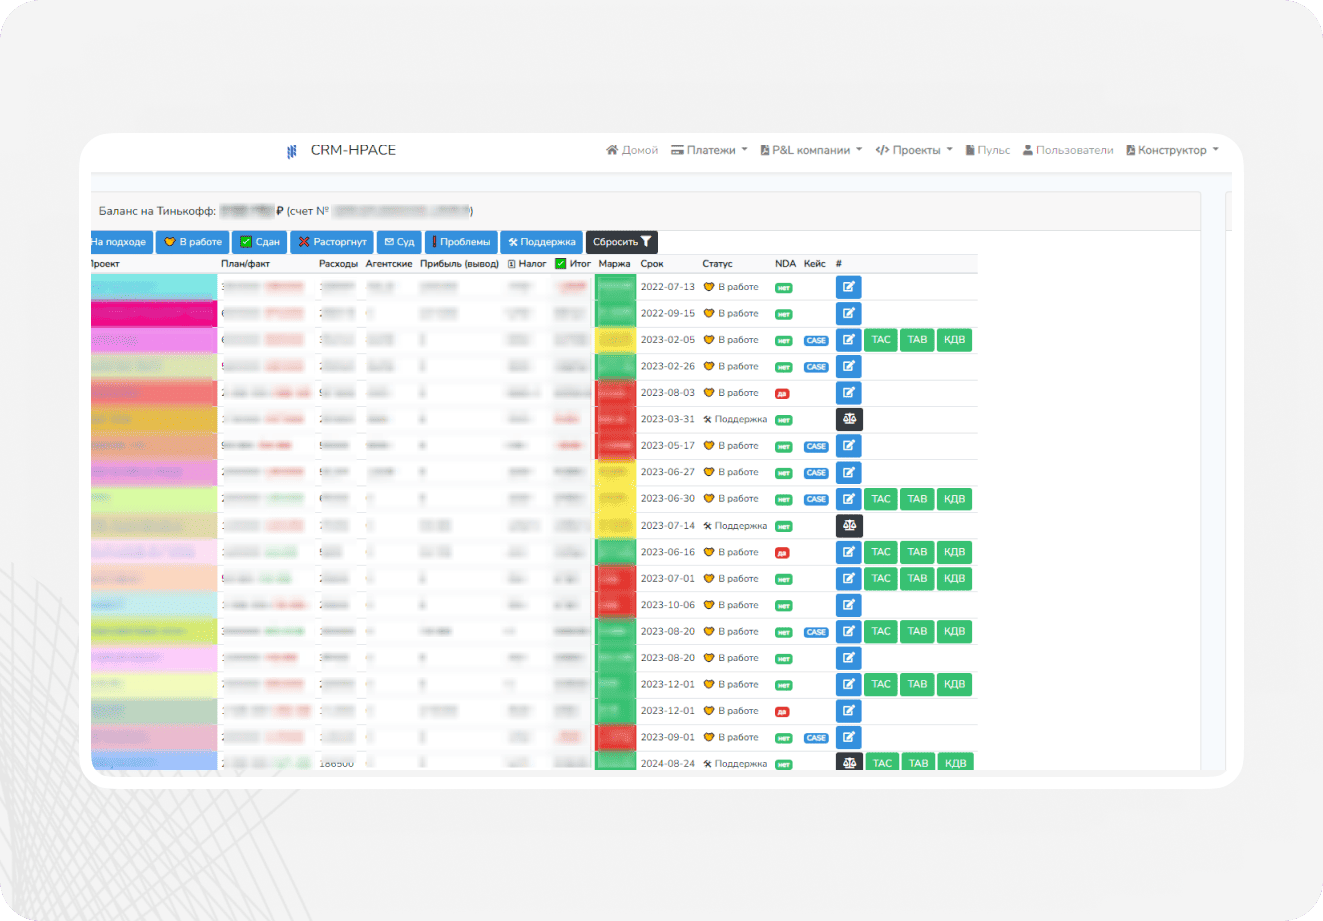The image size is (1323, 921).
Task: Click the 'КДВ' button in the 2023-06-30 row
Action: 955,499
